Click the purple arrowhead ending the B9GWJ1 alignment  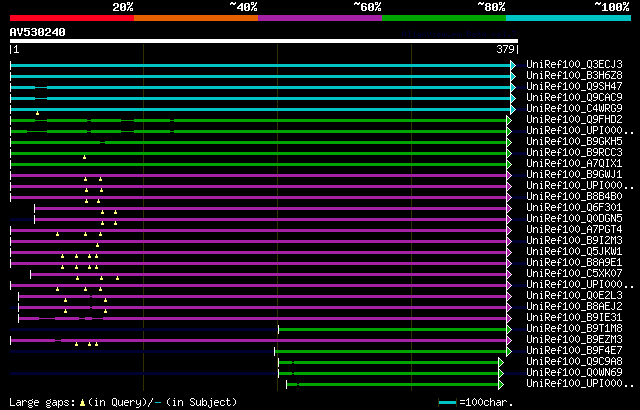(x=509, y=175)
